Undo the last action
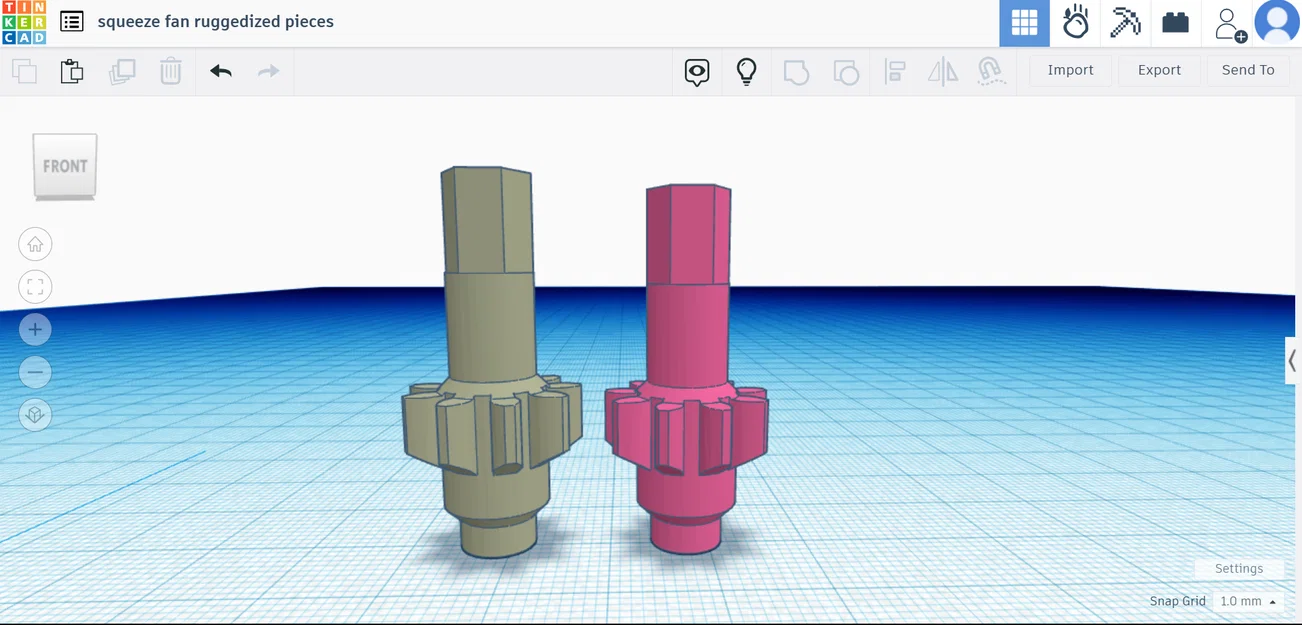 (221, 71)
